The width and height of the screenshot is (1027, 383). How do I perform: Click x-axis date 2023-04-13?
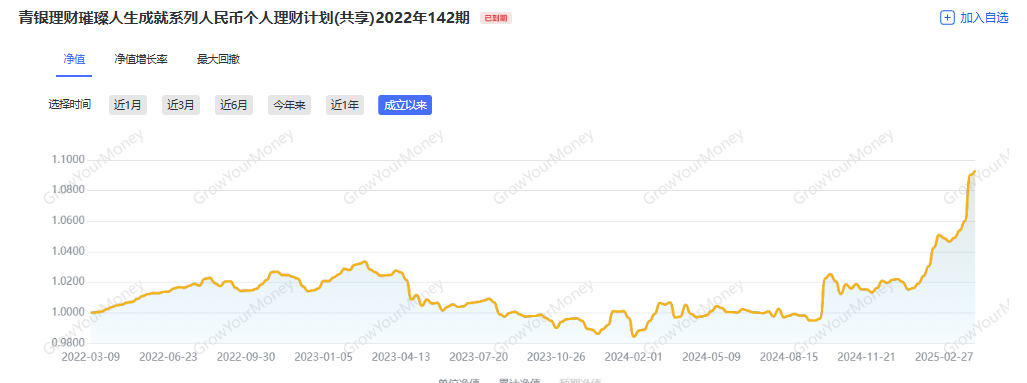pos(401,357)
